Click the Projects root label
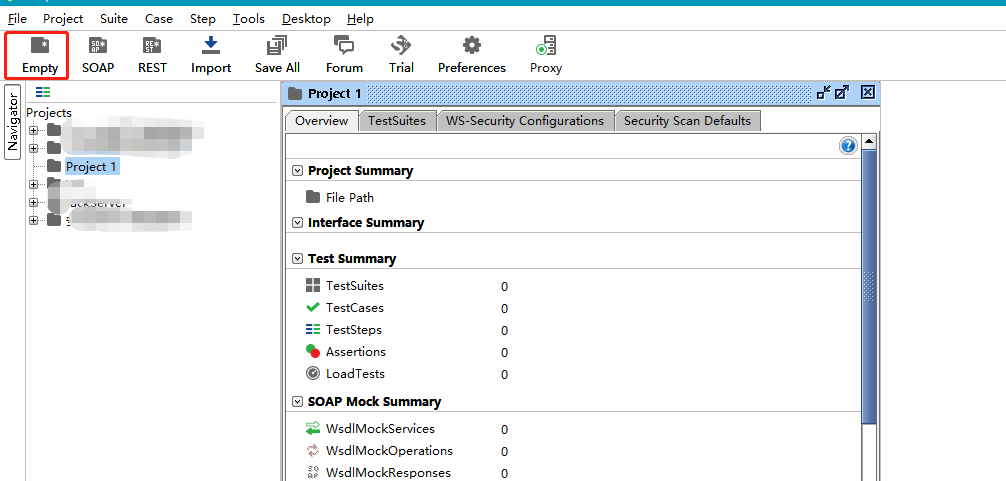 coord(49,113)
